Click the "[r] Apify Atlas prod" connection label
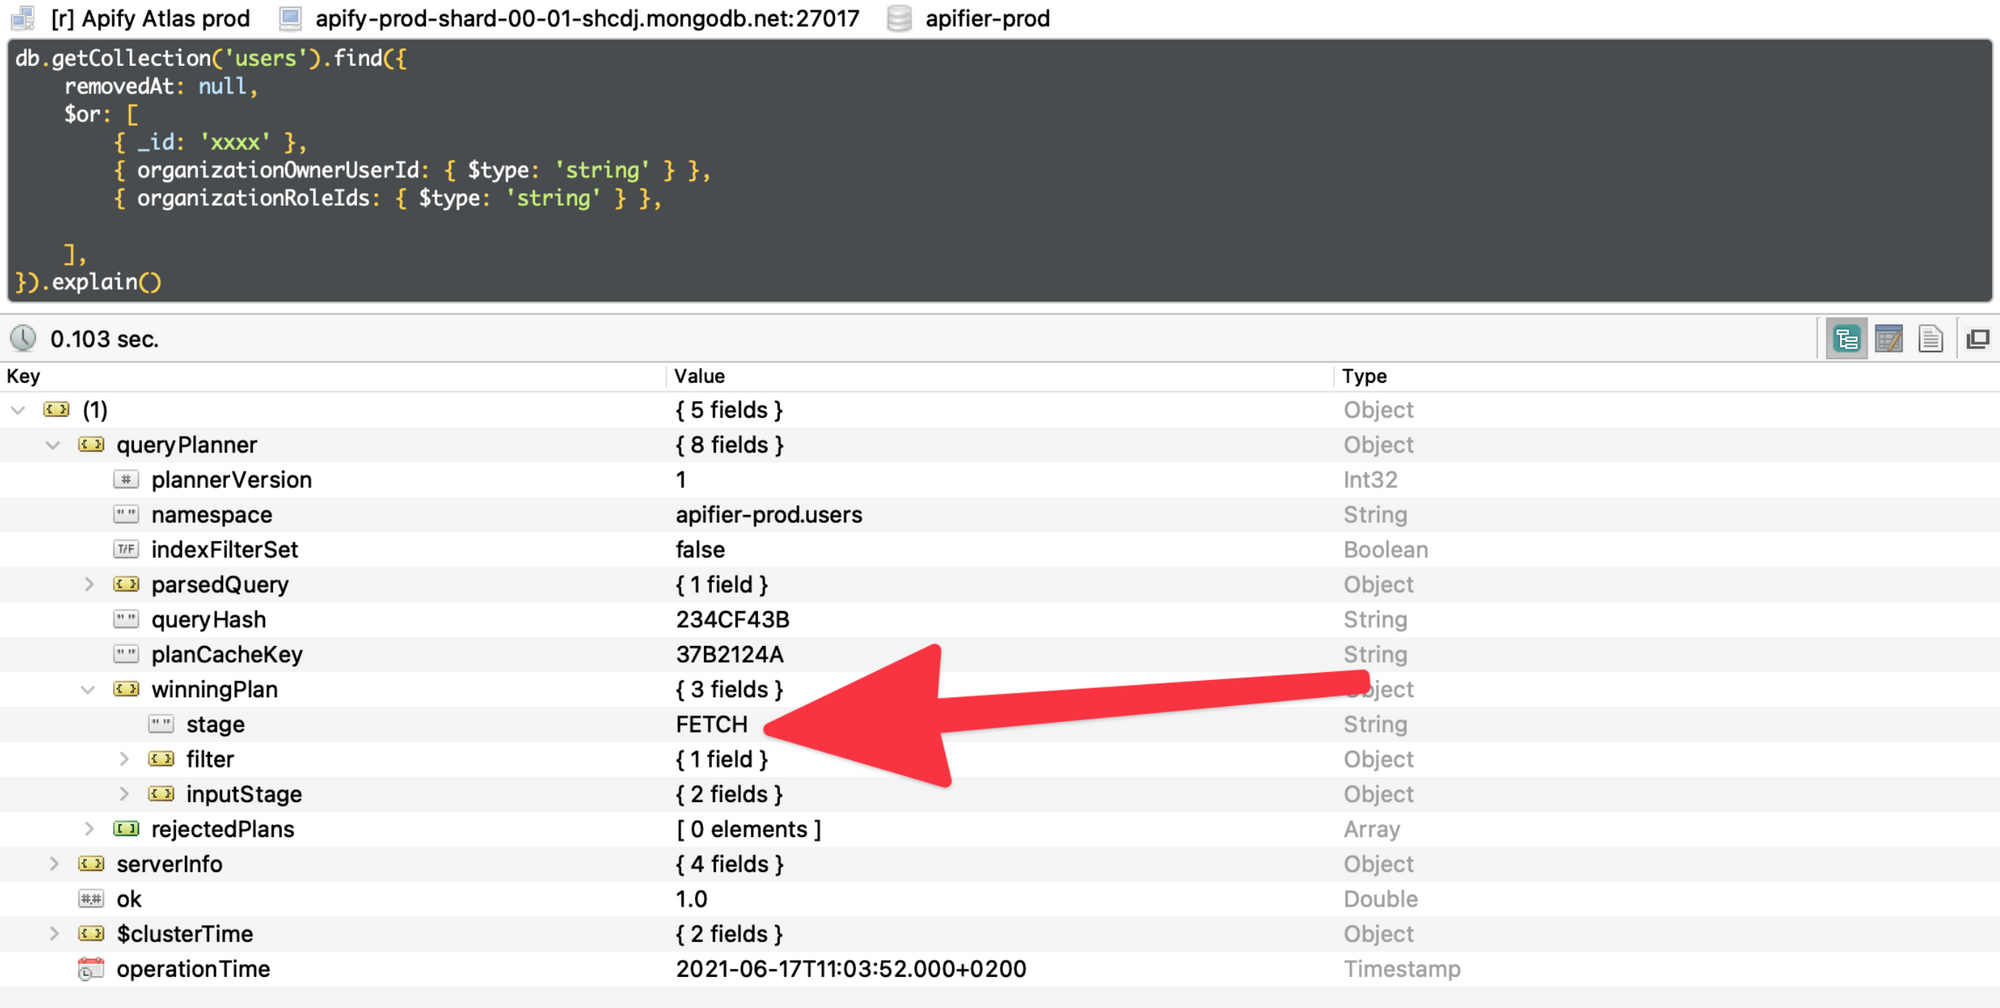The height and width of the screenshot is (1008, 2000). pos(150,18)
